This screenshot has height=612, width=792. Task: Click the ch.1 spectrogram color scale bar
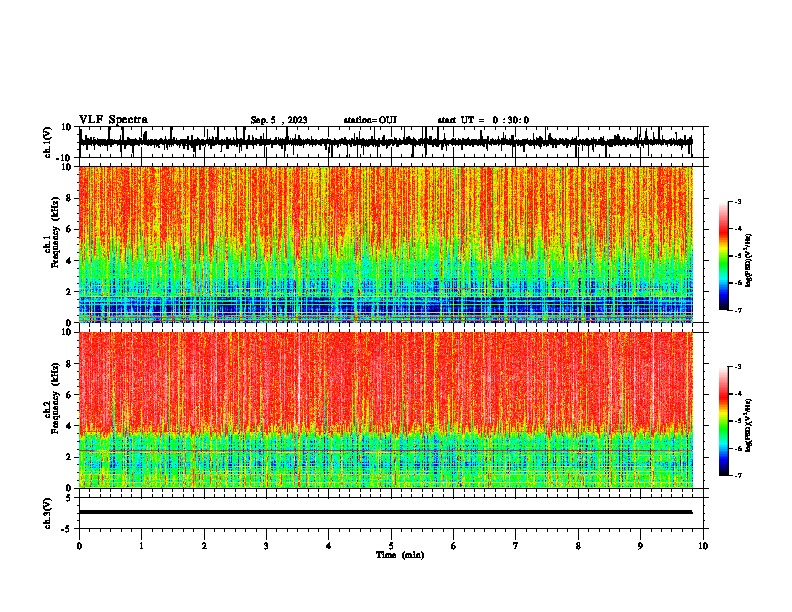pos(723,256)
